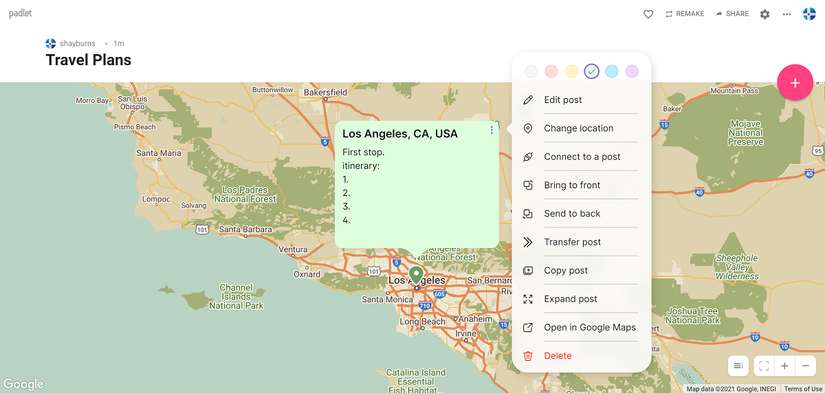Click the Los Padres National Forest label
Image resolution: width=825 pixels, height=393 pixels.
tap(245, 194)
